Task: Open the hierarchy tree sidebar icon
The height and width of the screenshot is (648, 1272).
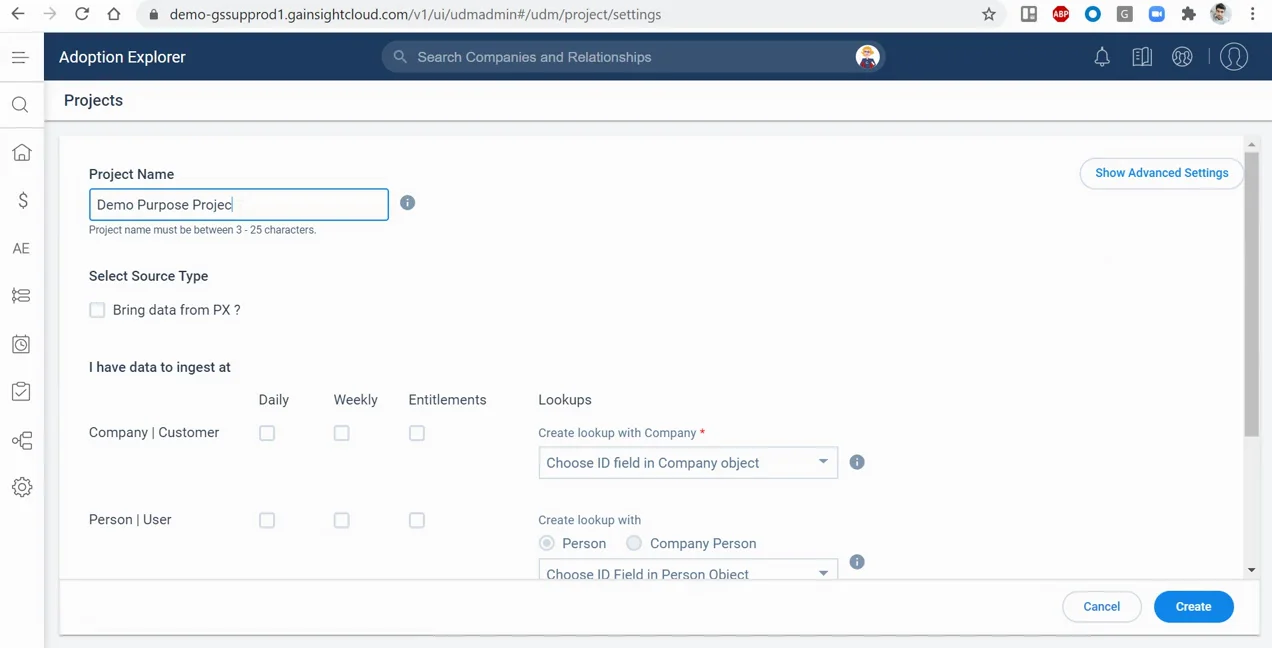Action: click(x=22, y=440)
